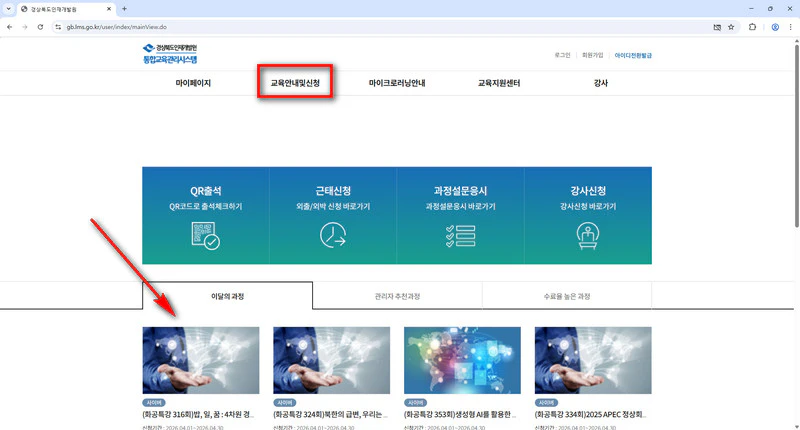Open the 마이페이지 menu
The height and width of the screenshot is (430, 800).
[193, 83]
